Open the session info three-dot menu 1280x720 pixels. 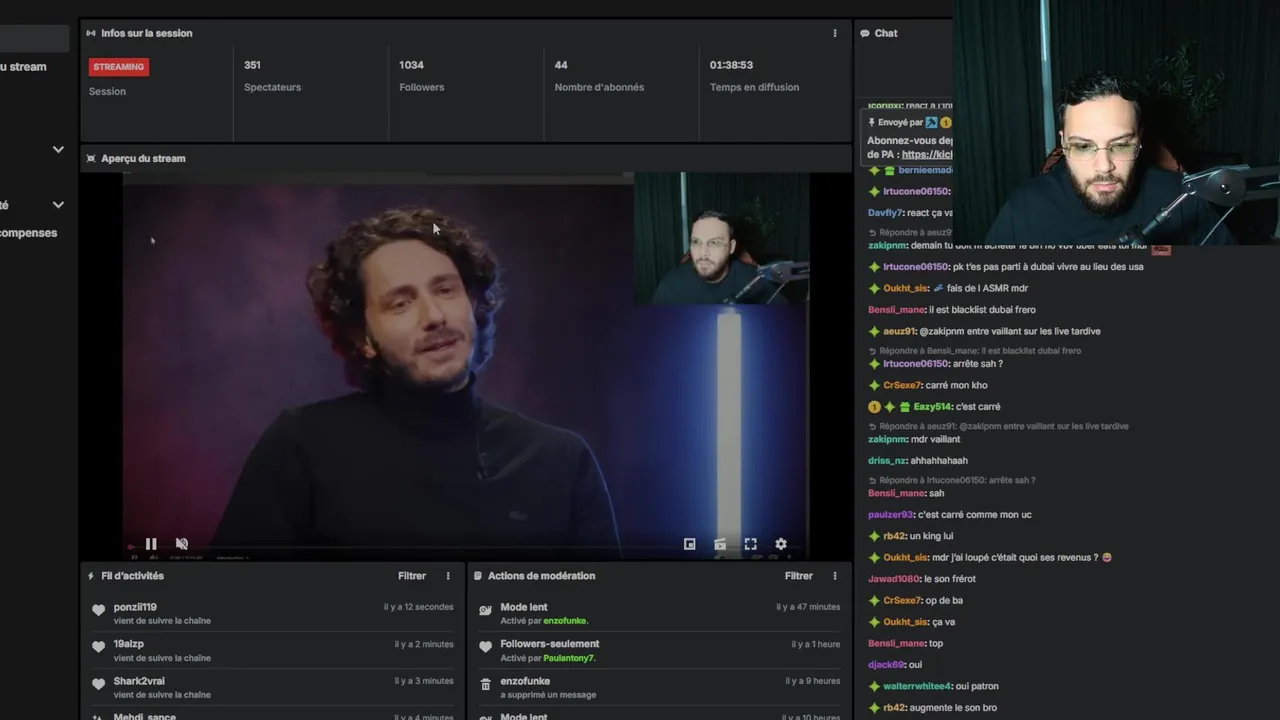point(835,33)
